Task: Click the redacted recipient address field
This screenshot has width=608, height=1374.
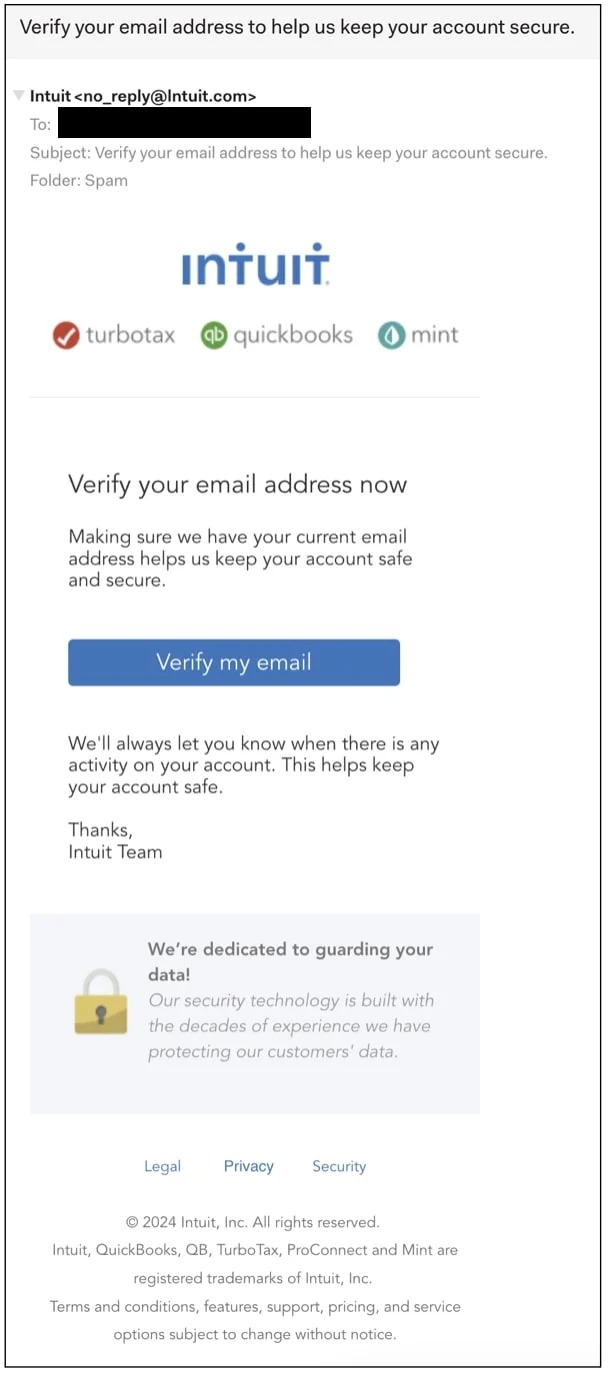Action: click(x=184, y=123)
